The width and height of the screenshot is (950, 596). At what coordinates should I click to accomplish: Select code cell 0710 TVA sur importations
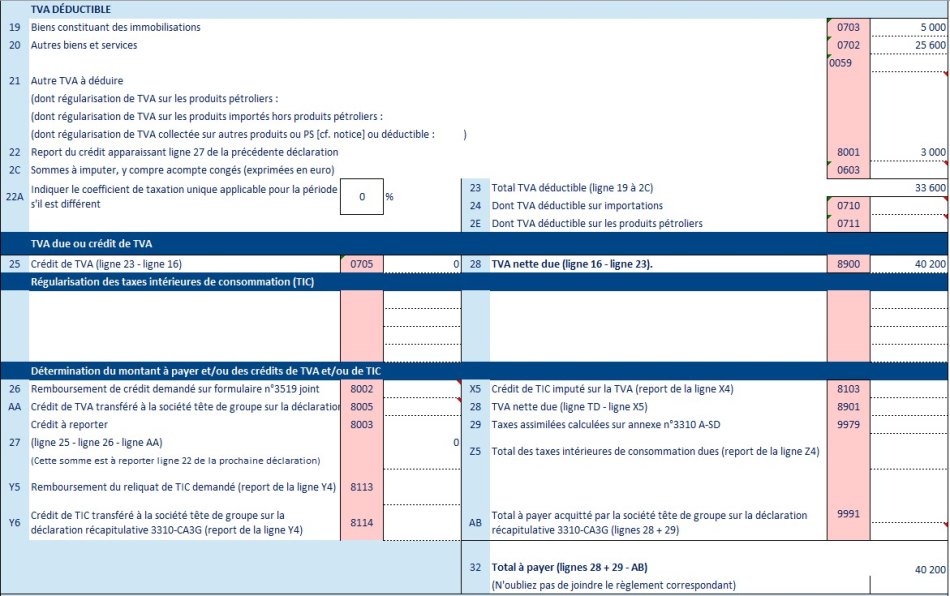point(848,206)
